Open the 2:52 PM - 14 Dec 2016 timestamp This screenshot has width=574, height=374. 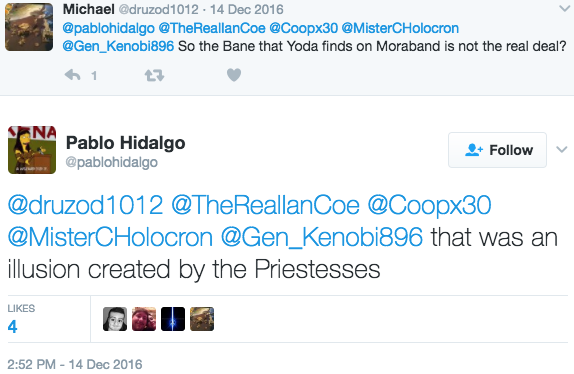pos(75,364)
